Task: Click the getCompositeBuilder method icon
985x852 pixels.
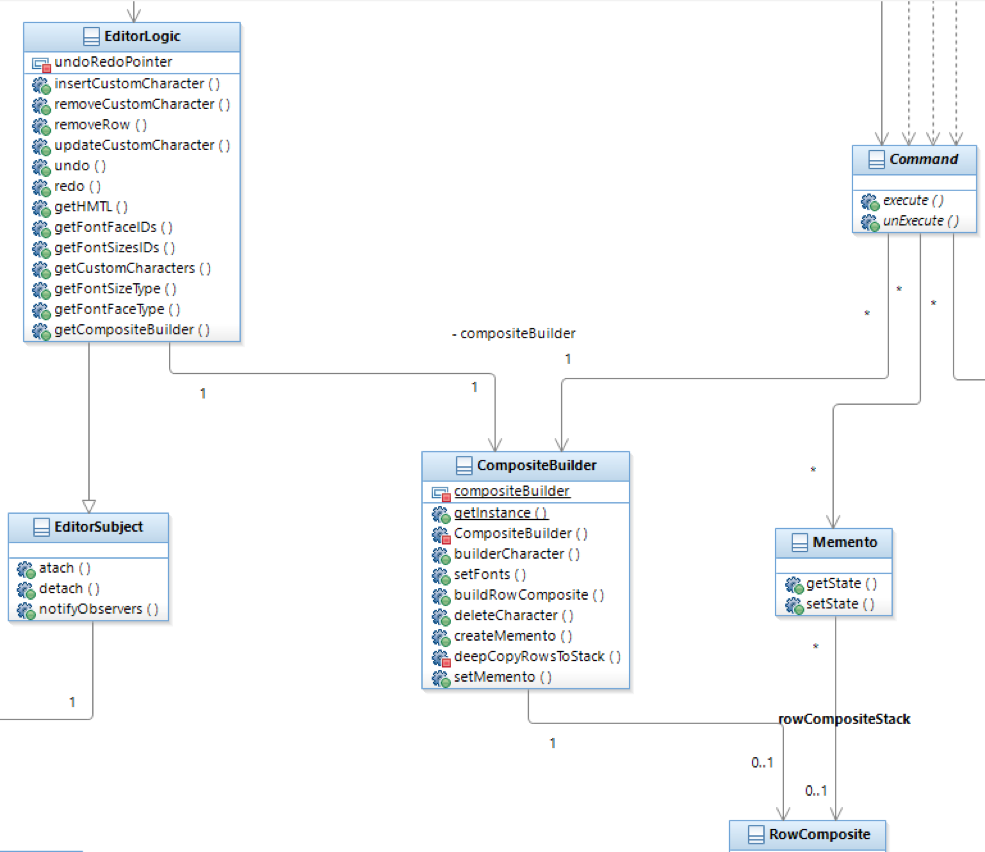Action: 41,330
